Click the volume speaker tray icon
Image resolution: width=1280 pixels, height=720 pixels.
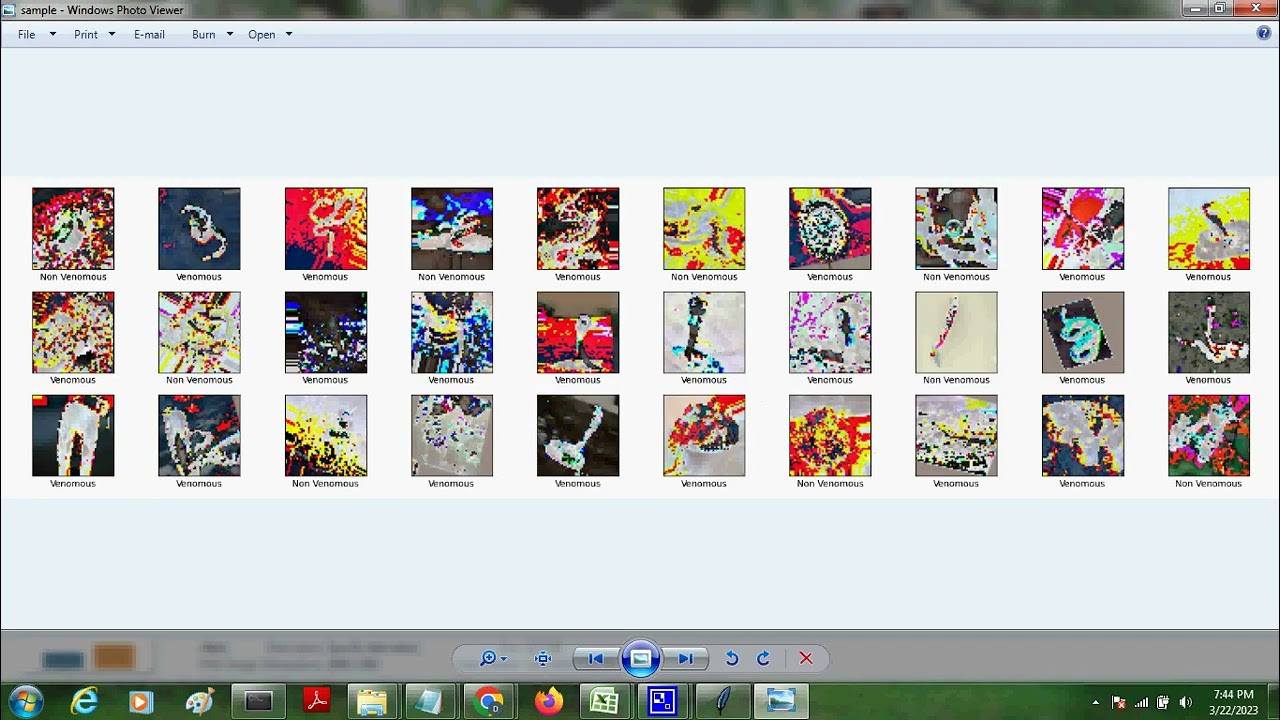coord(1185,702)
